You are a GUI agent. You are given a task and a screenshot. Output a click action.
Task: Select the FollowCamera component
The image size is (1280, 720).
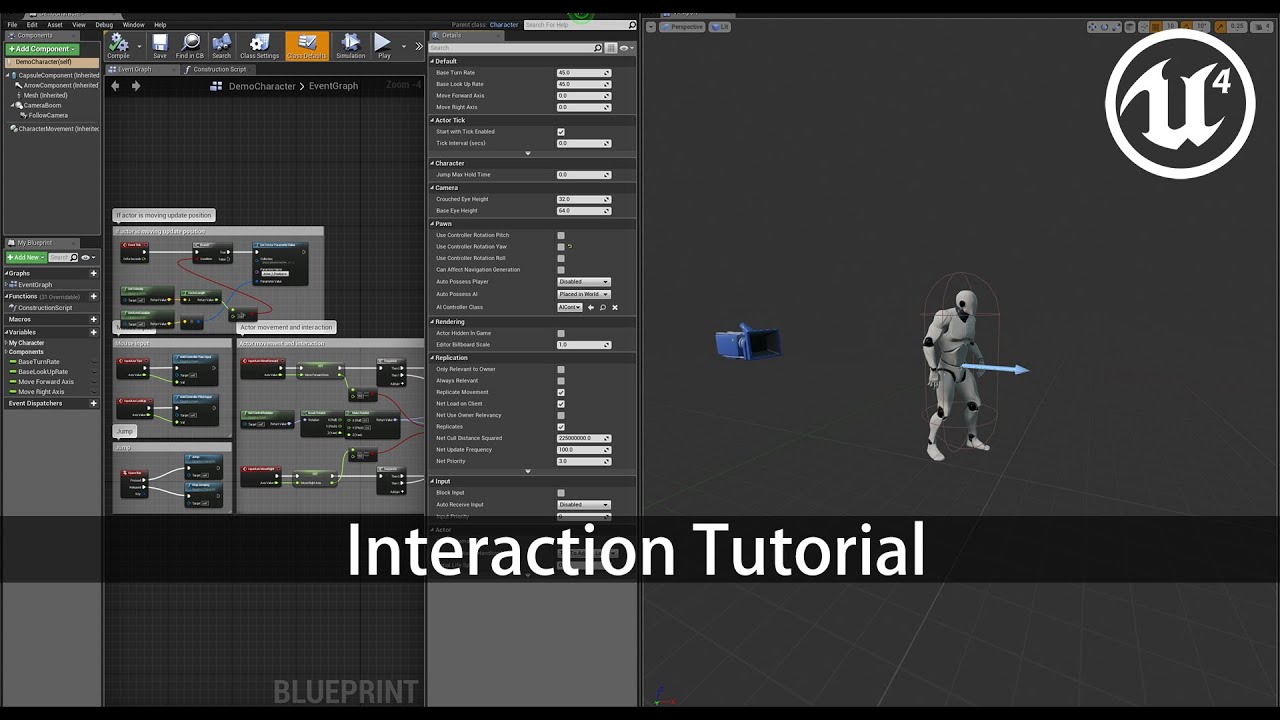(x=48, y=115)
